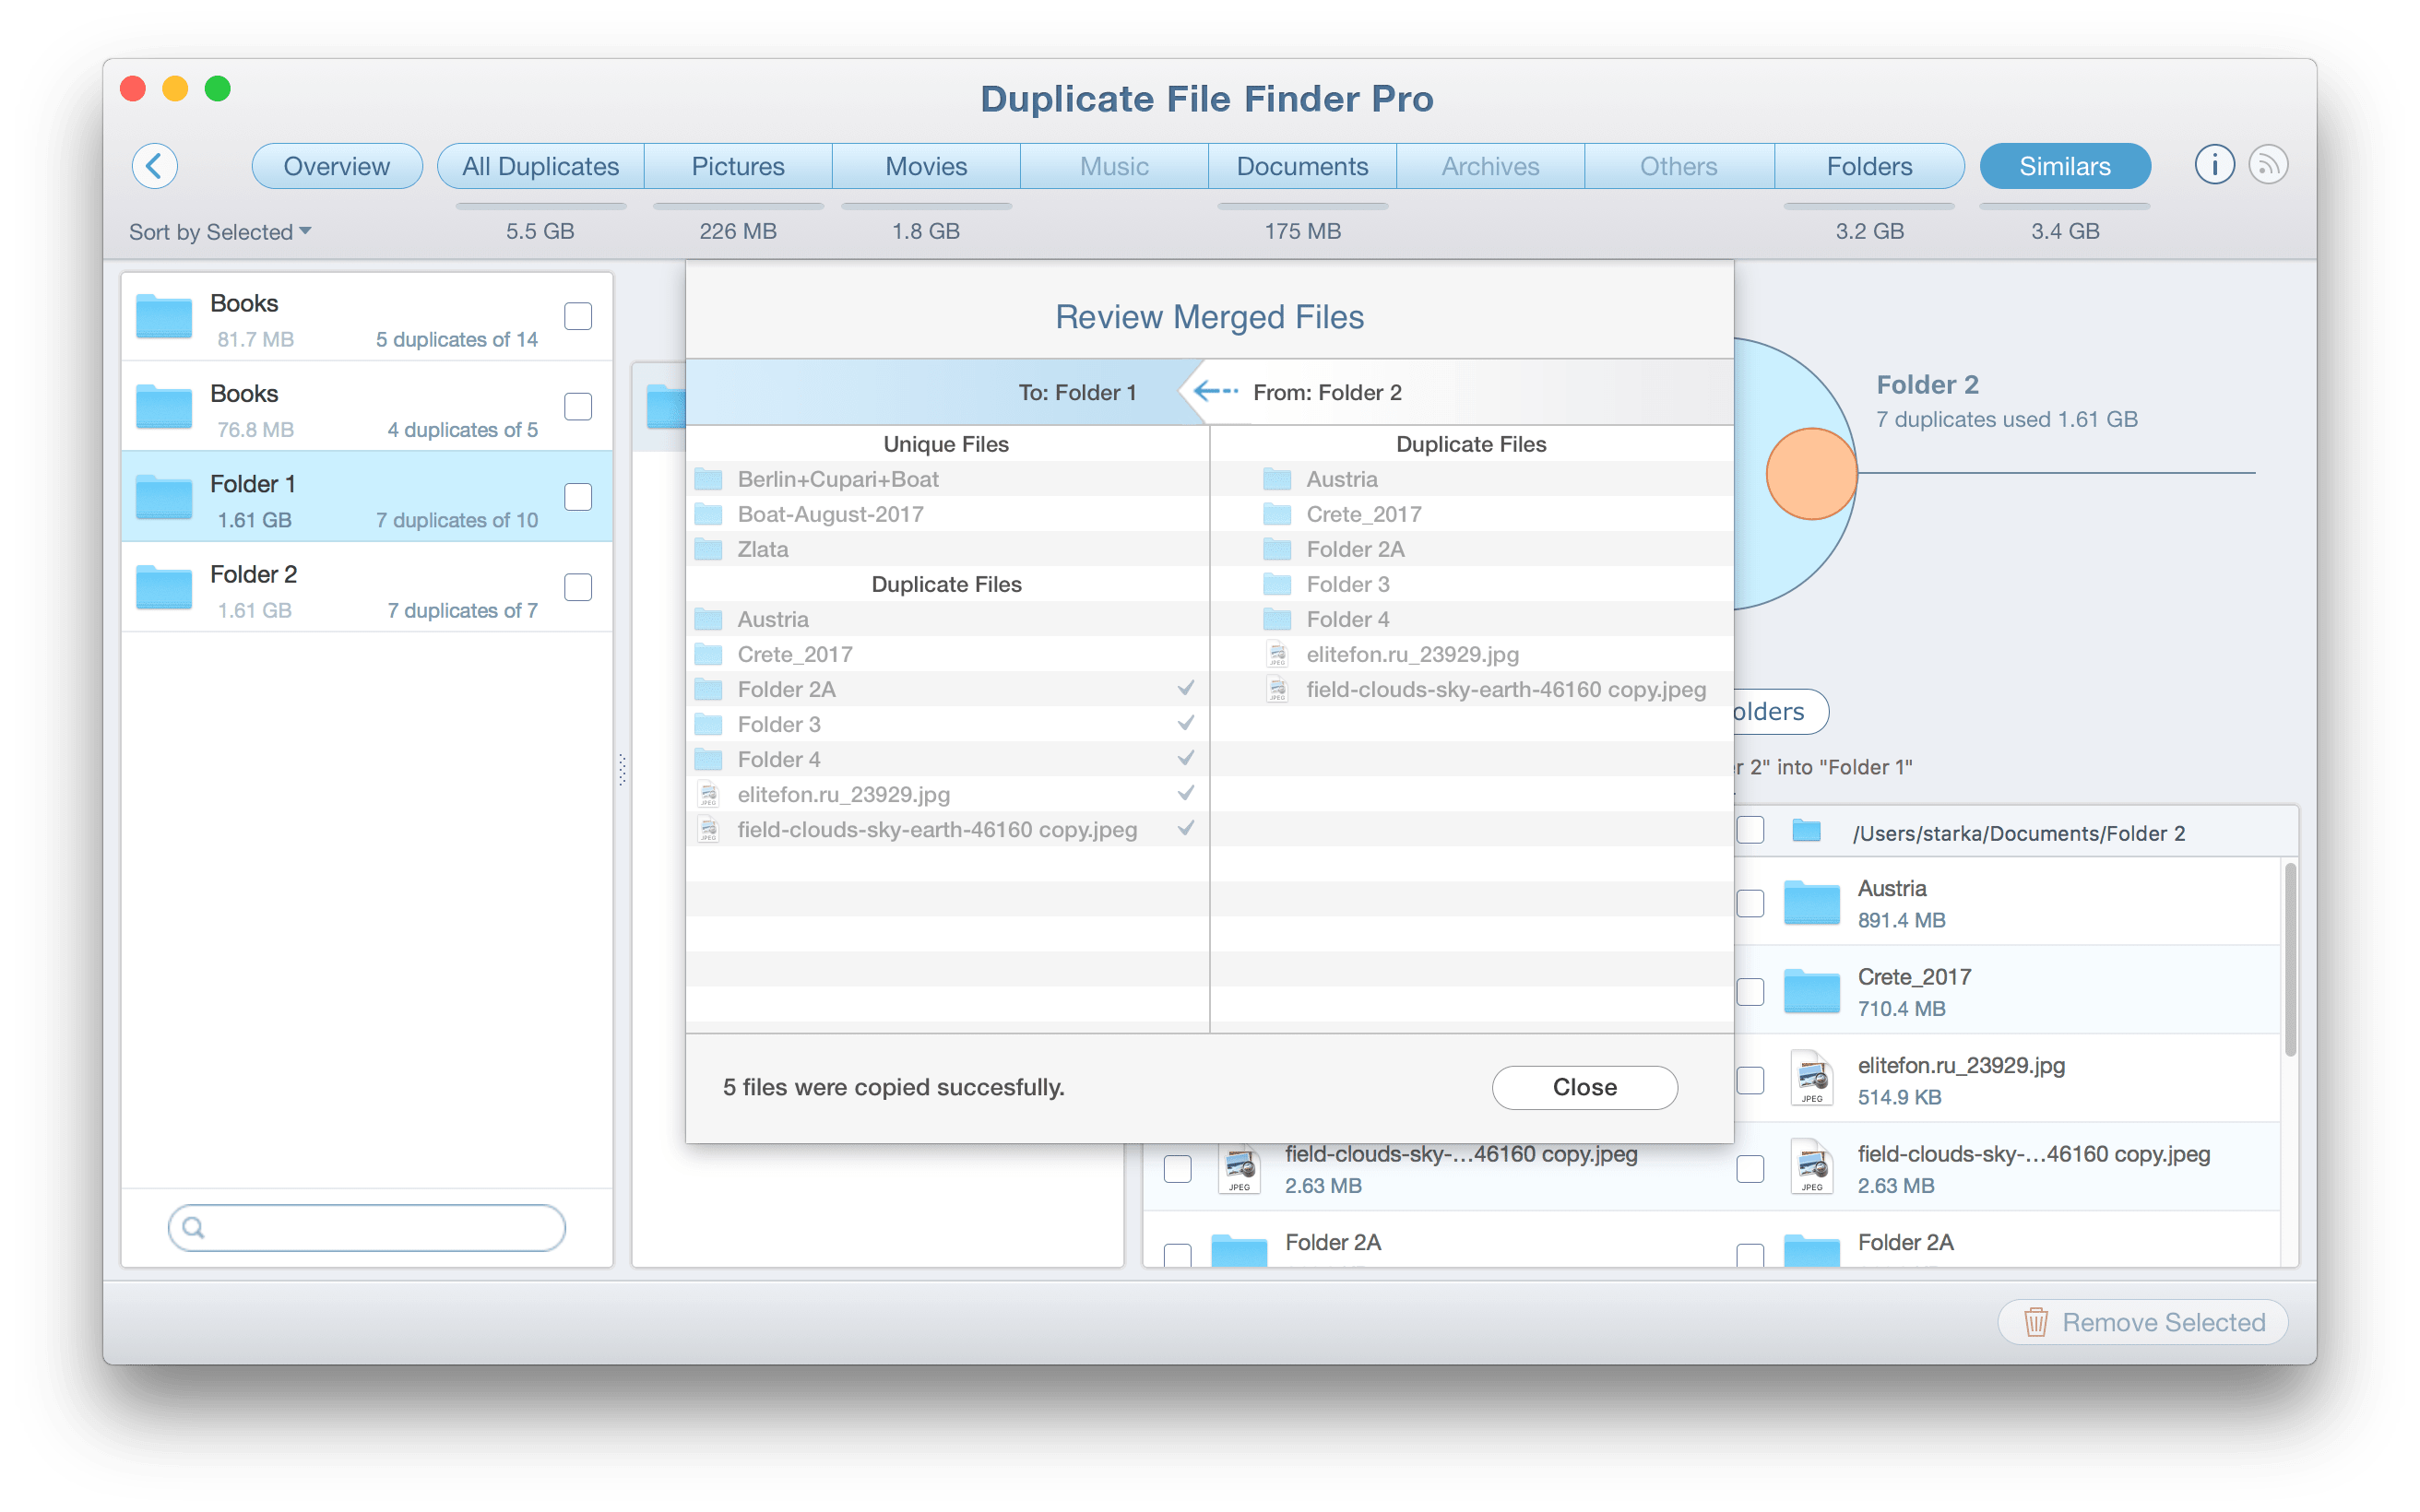Switch to the Folders tab
Screen dimensions: 2420x1512
coord(1869,166)
